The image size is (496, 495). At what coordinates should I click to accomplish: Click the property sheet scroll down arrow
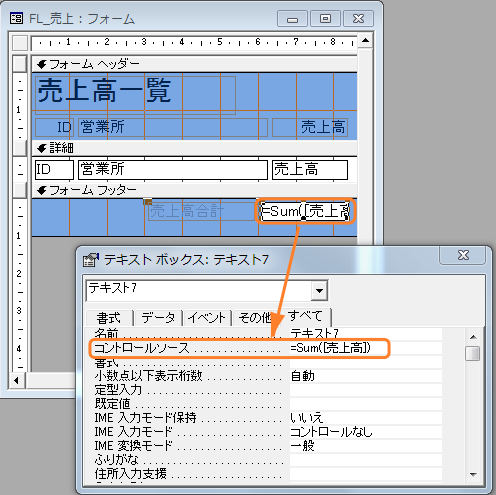pos(473,475)
